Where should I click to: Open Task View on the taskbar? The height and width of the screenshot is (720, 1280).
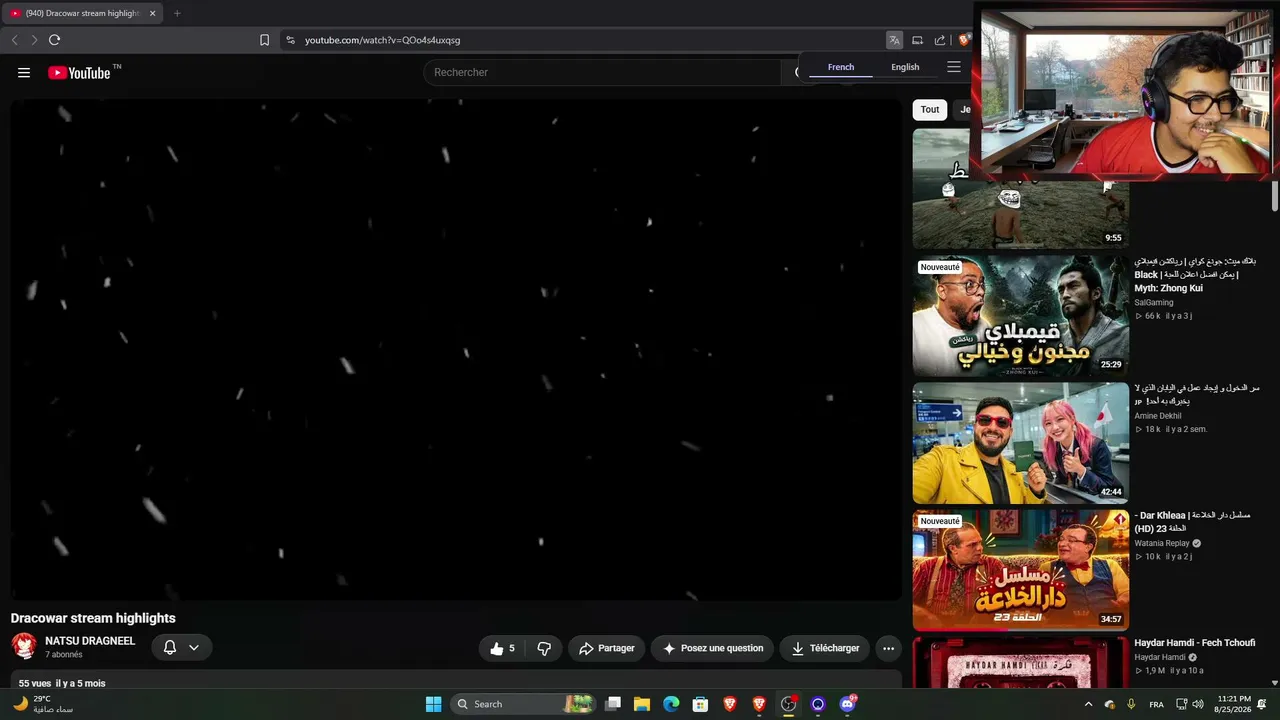click(613, 704)
